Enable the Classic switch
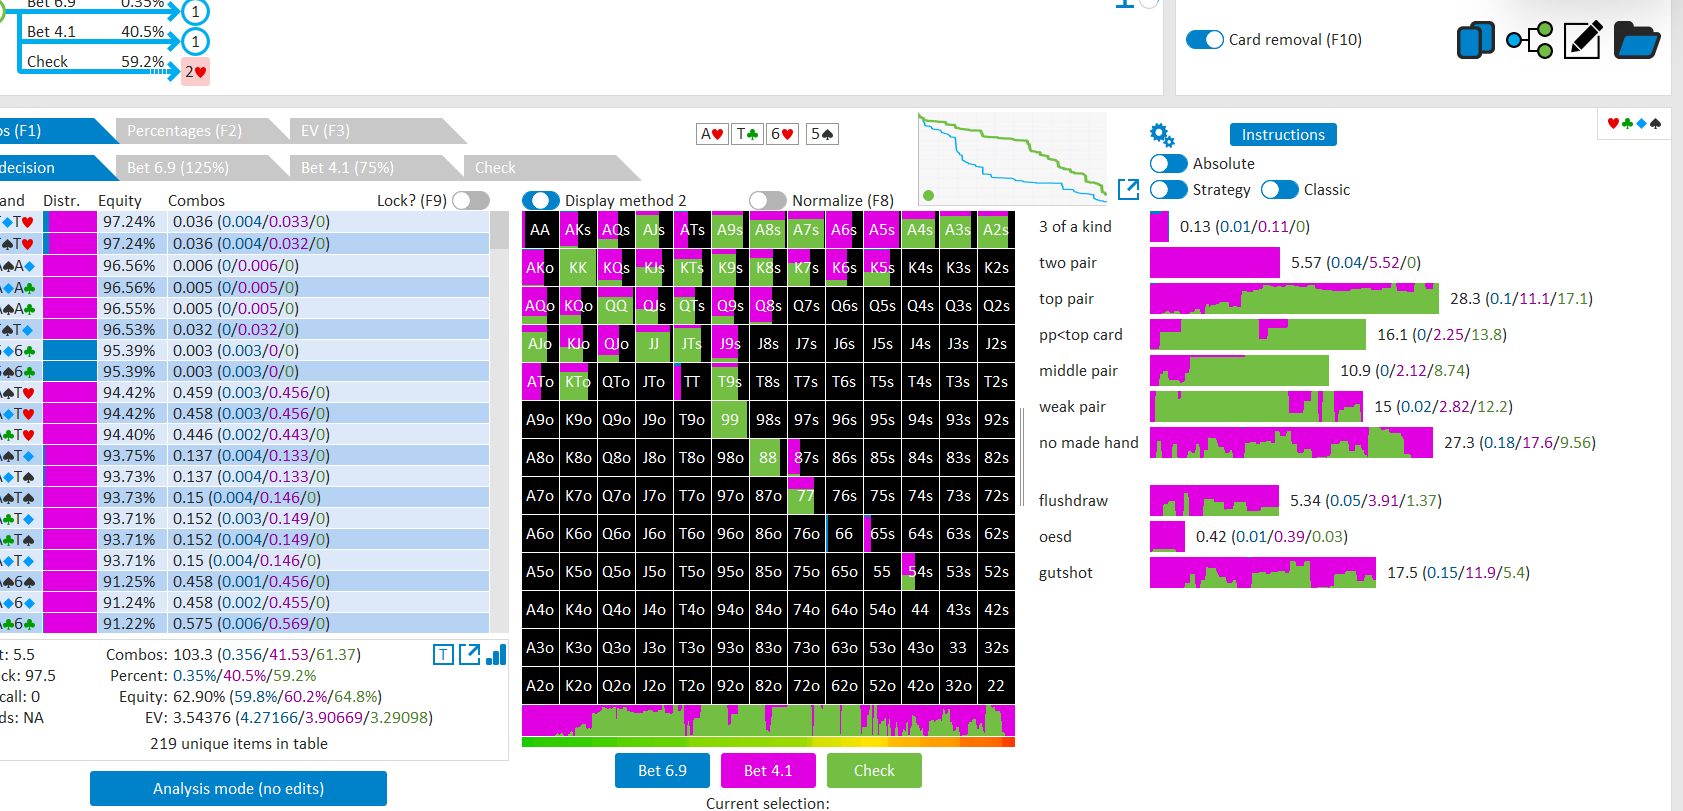This screenshot has height=811, width=1683. (x=1279, y=190)
